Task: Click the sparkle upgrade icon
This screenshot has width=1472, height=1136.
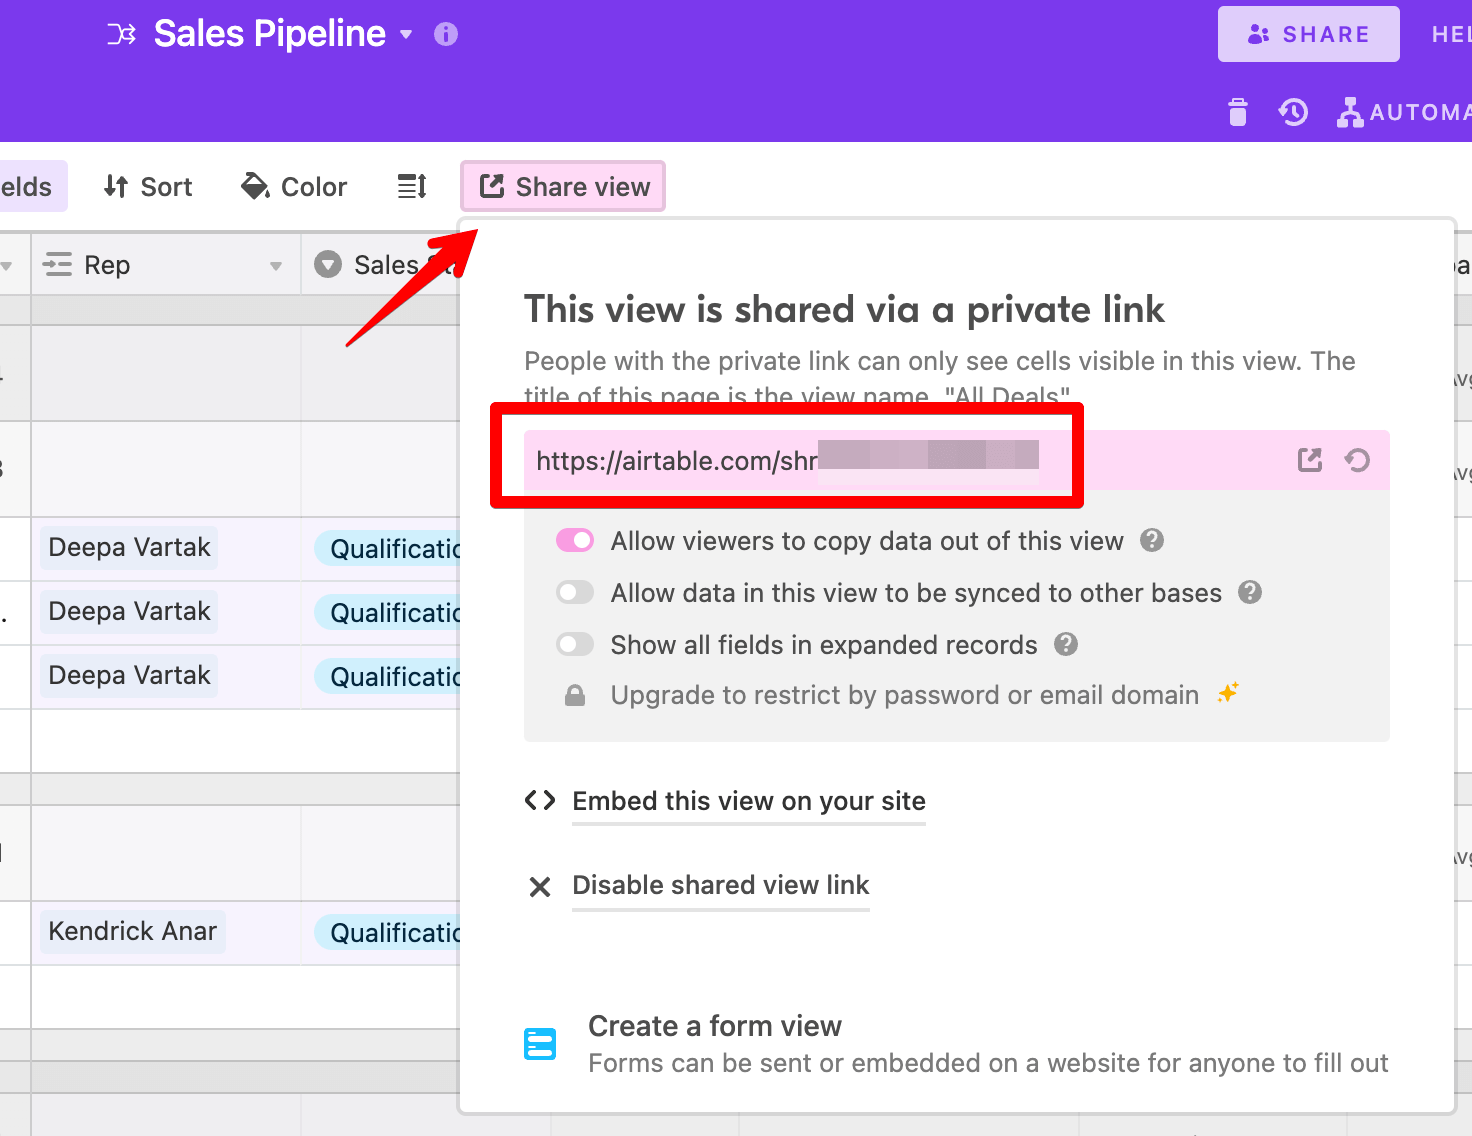Action: (1228, 692)
